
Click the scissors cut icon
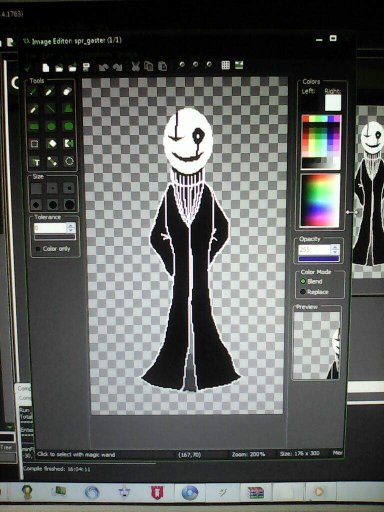point(135,66)
